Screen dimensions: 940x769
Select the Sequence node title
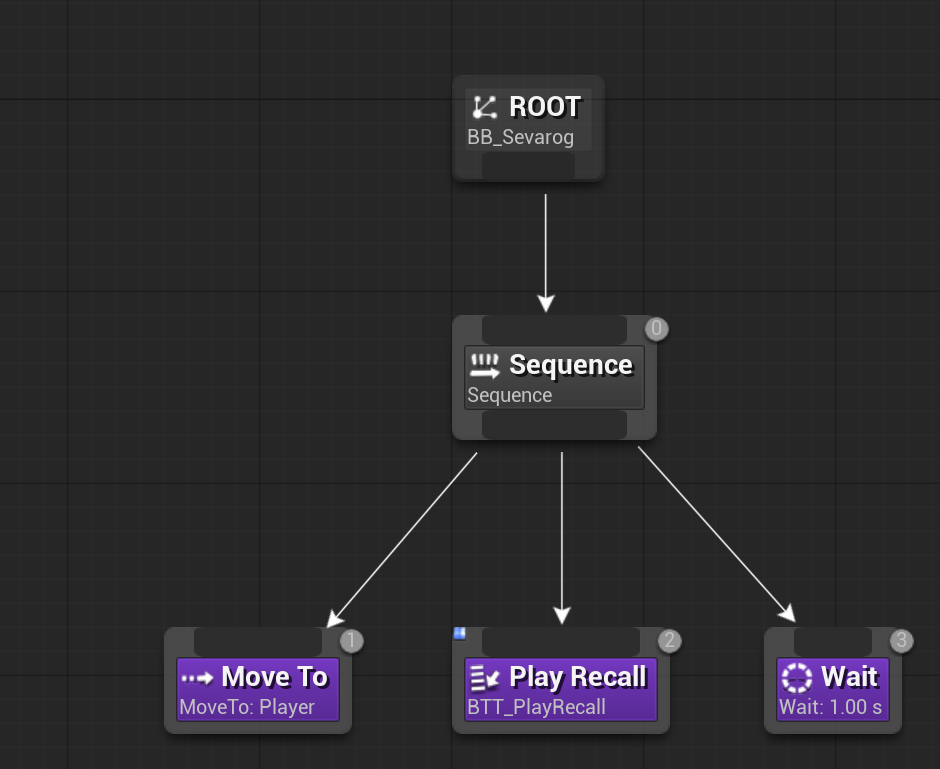(571, 365)
